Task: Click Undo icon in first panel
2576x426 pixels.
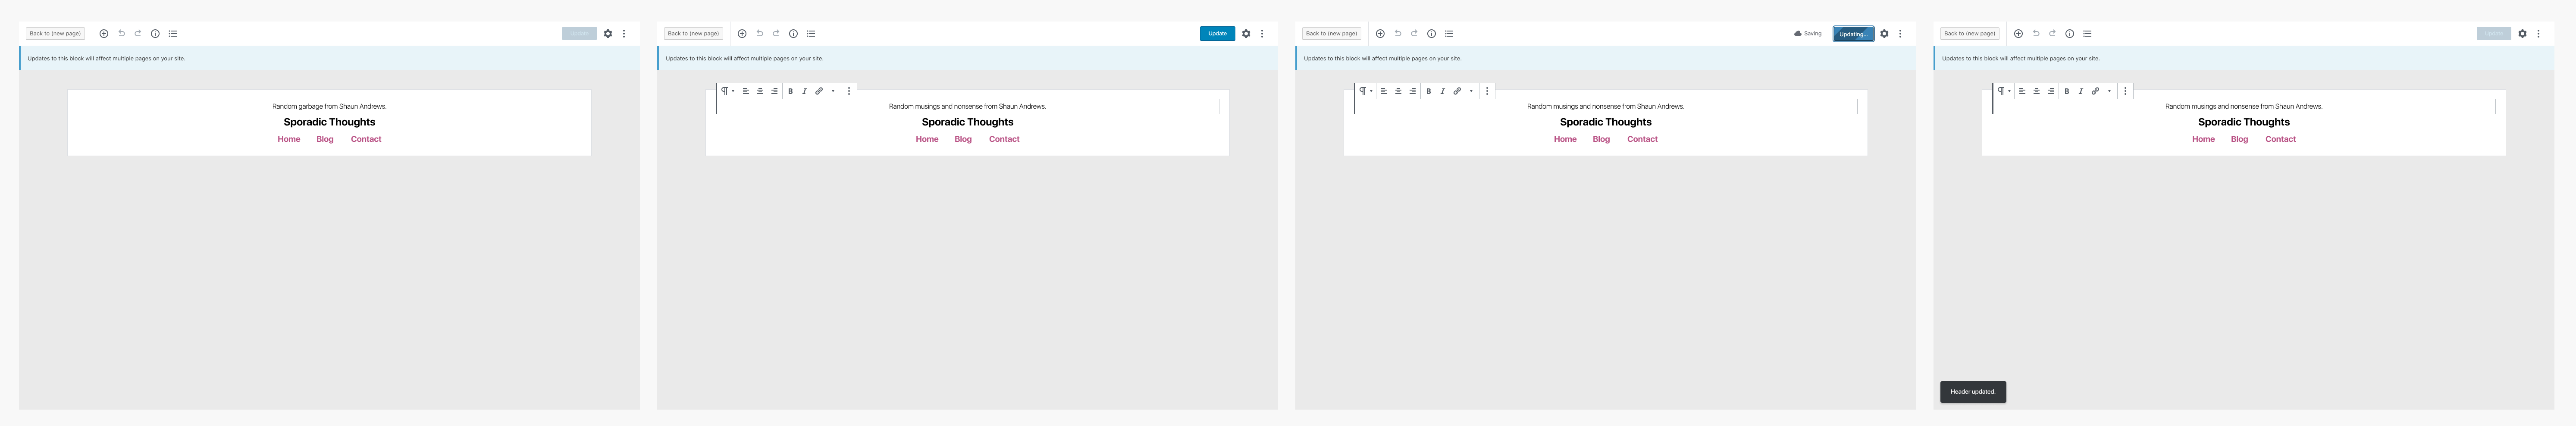Action: click(122, 34)
